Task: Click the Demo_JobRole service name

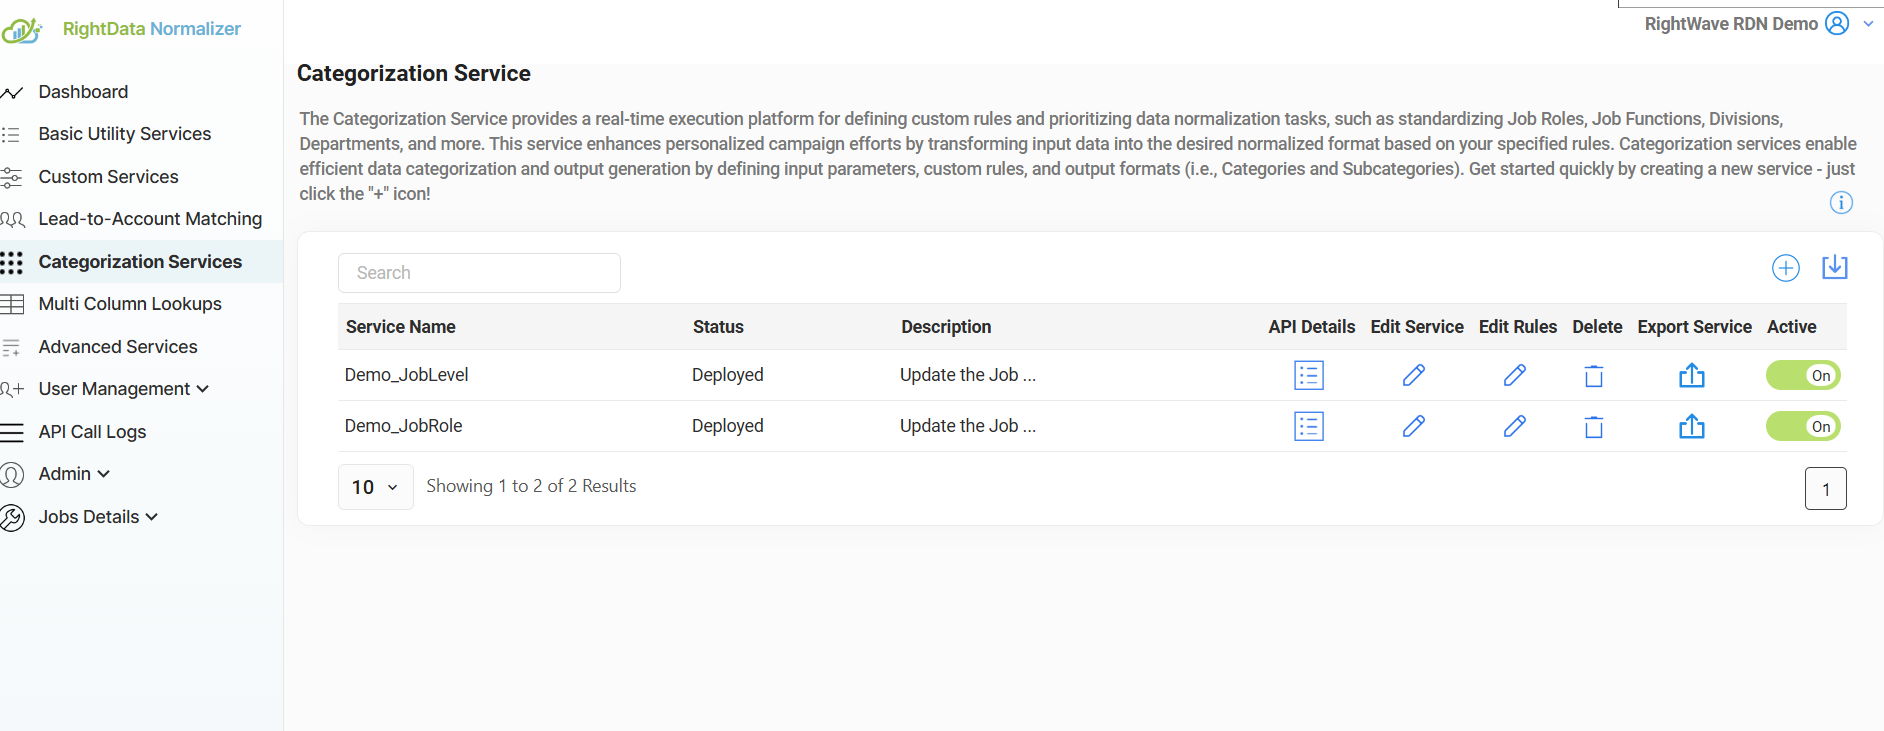Action: [x=404, y=426]
